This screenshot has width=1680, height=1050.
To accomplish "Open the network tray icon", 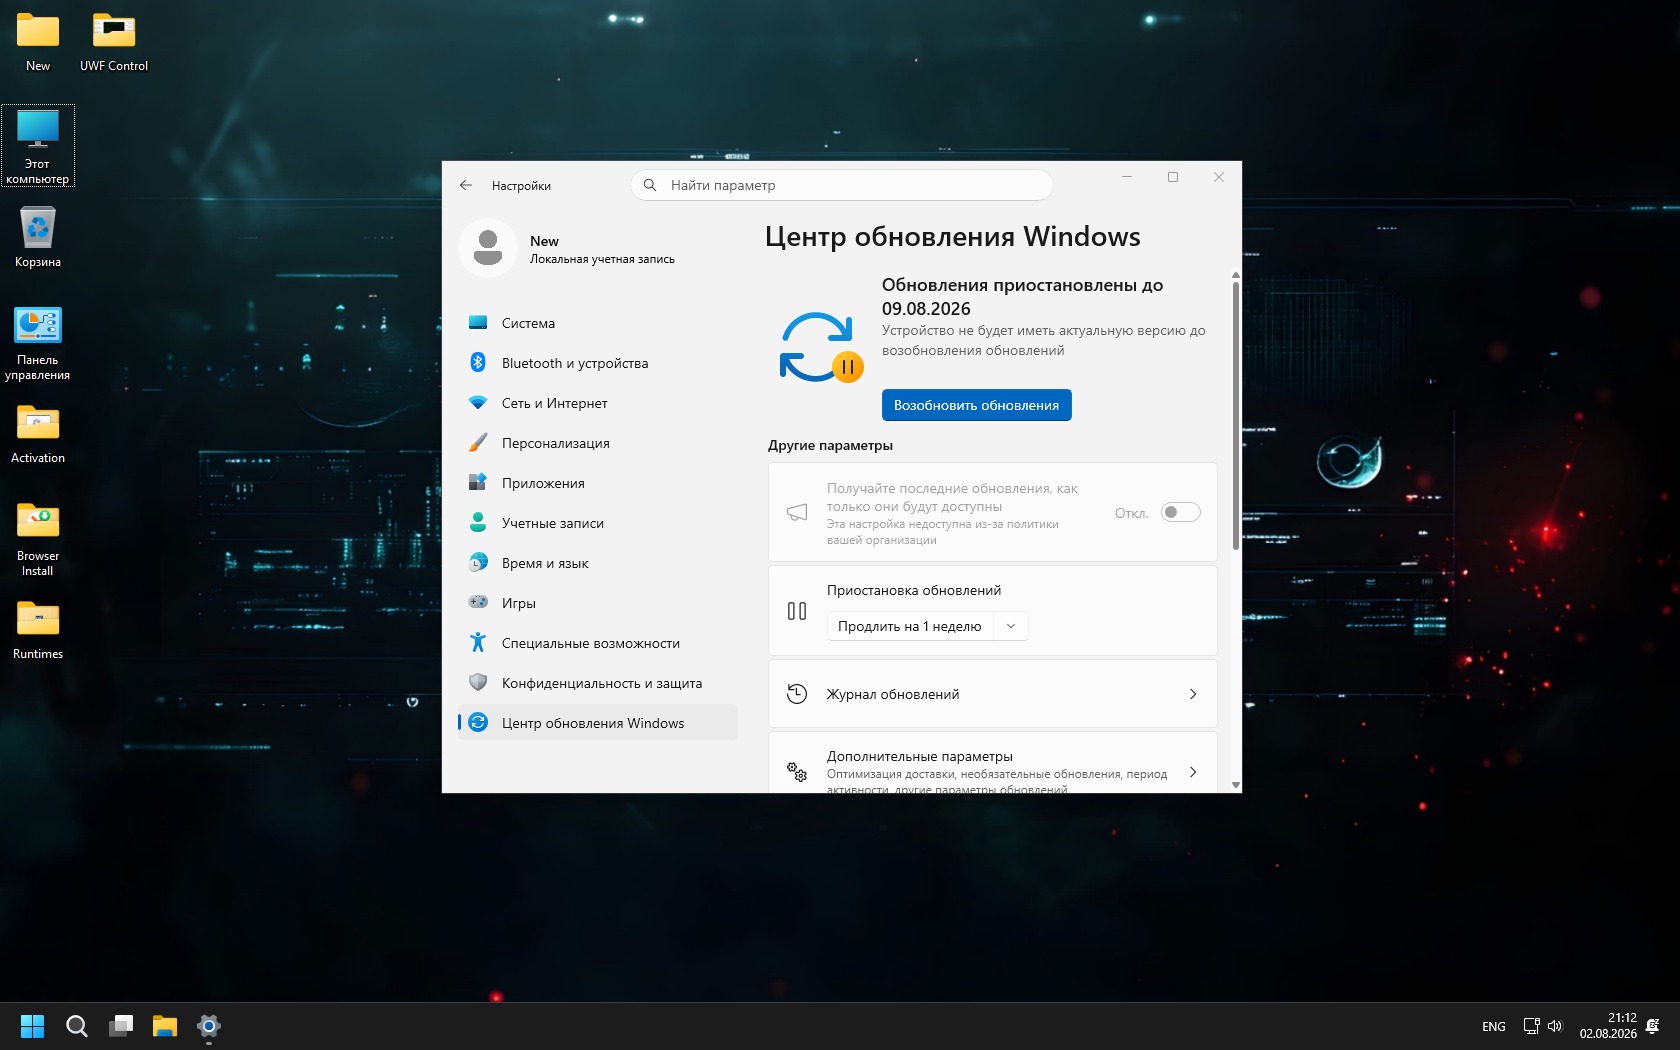I will 1531,1026.
